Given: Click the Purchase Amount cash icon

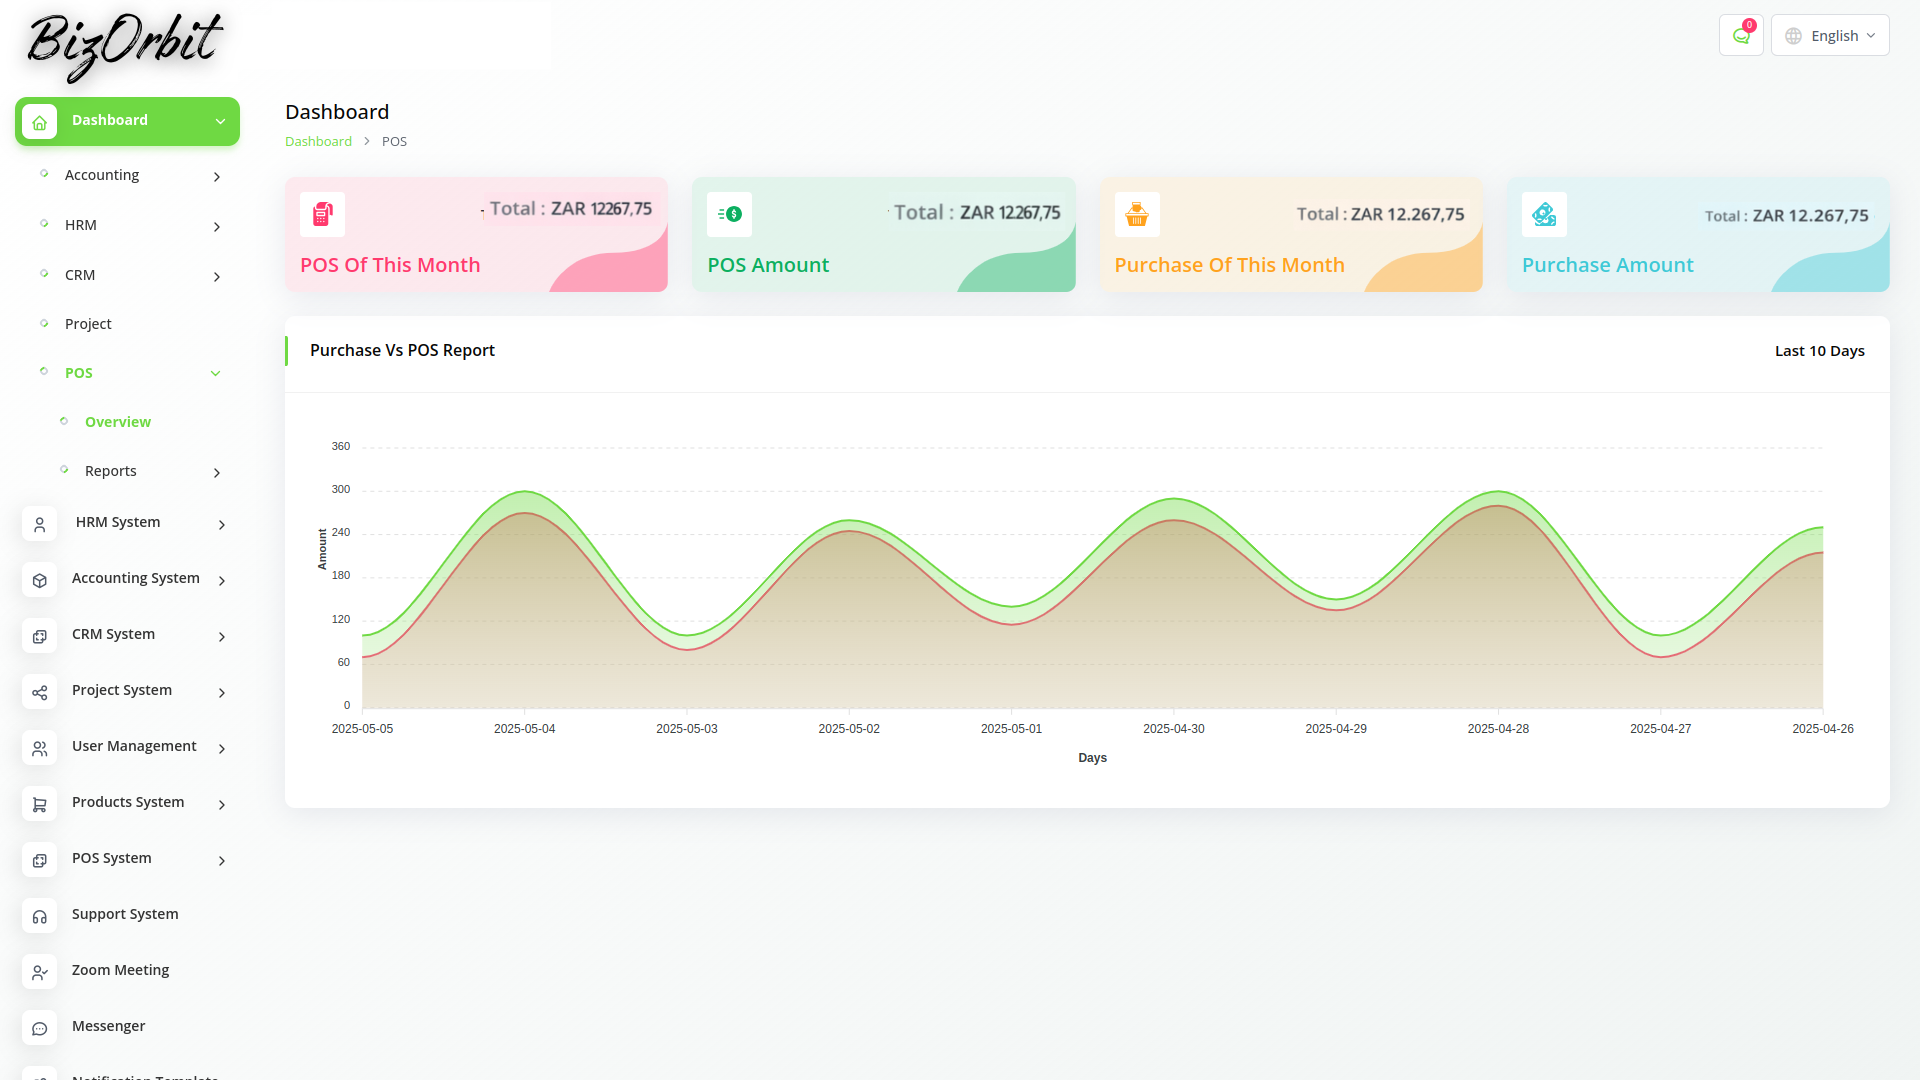Looking at the screenshot, I should (1544, 214).
